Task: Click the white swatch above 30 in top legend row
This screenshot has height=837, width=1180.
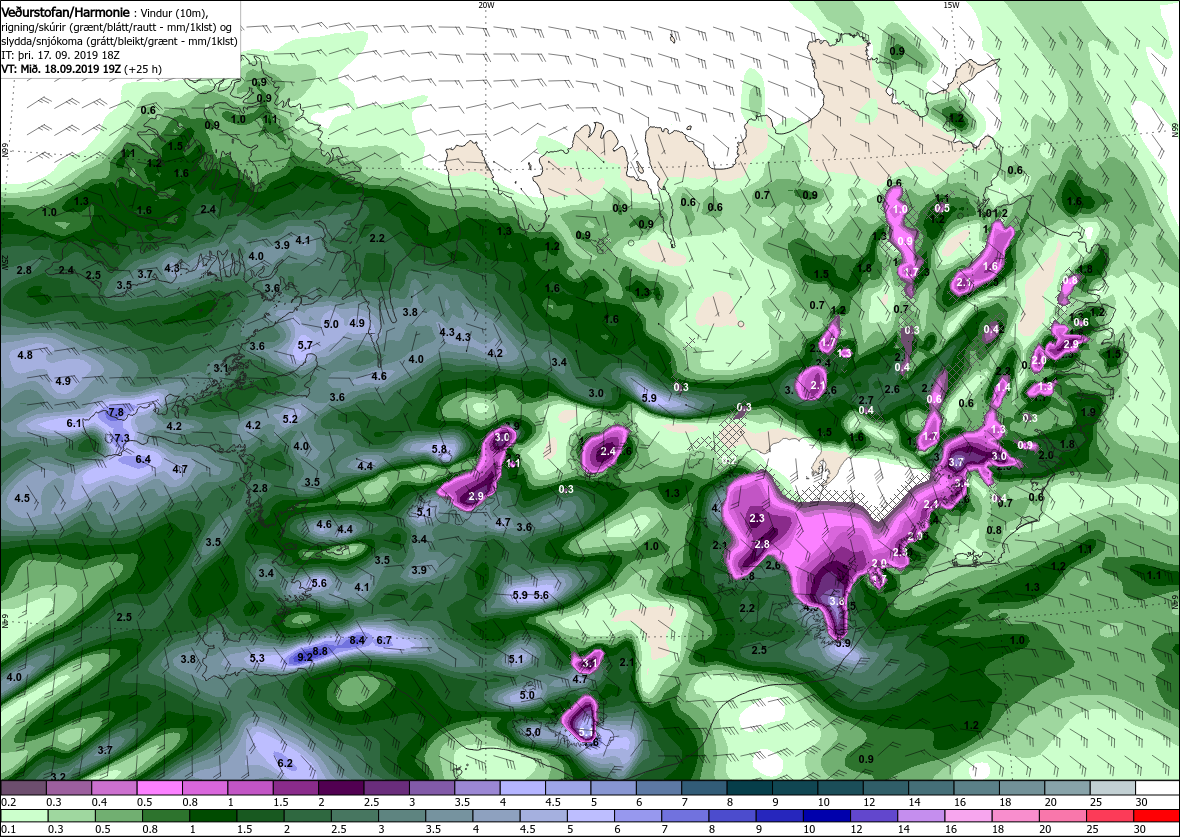Action: pos(1157,787)
